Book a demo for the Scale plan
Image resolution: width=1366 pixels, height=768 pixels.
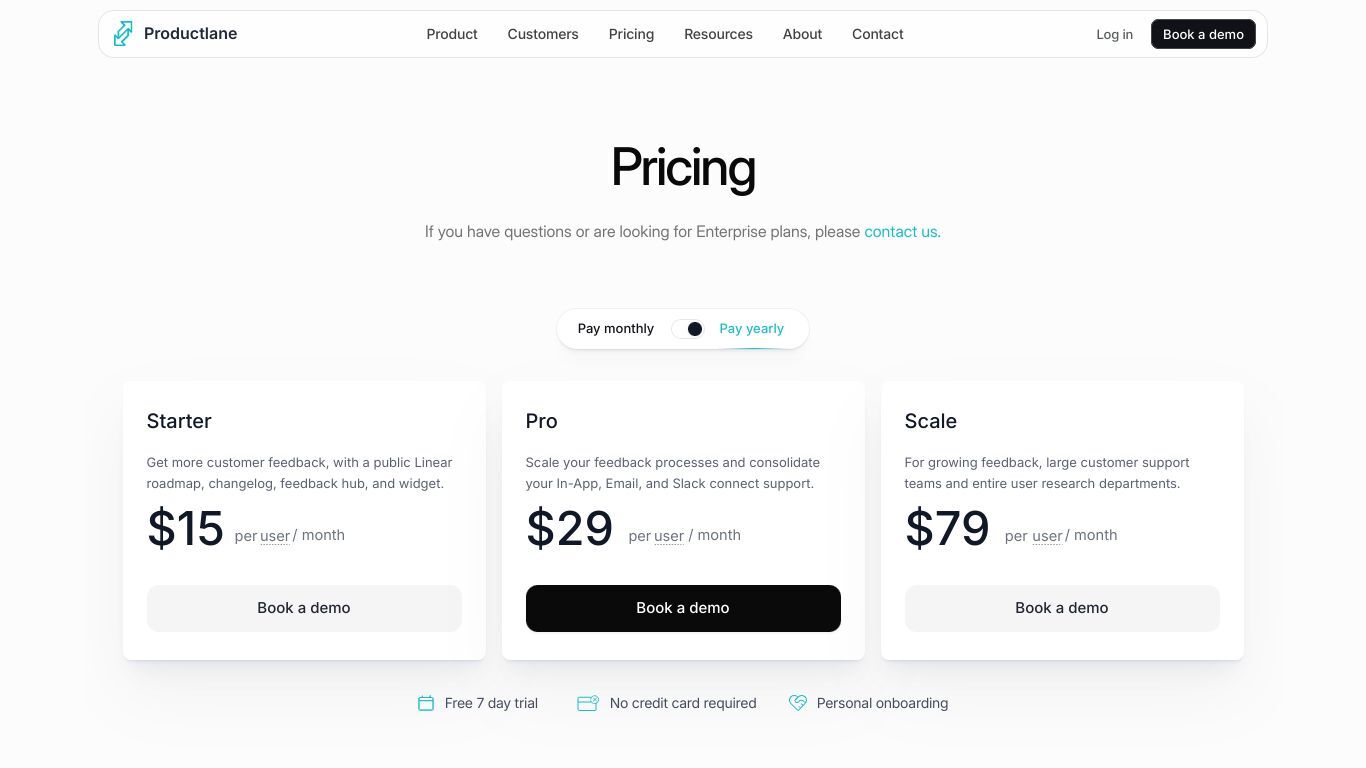[1062, 608]
